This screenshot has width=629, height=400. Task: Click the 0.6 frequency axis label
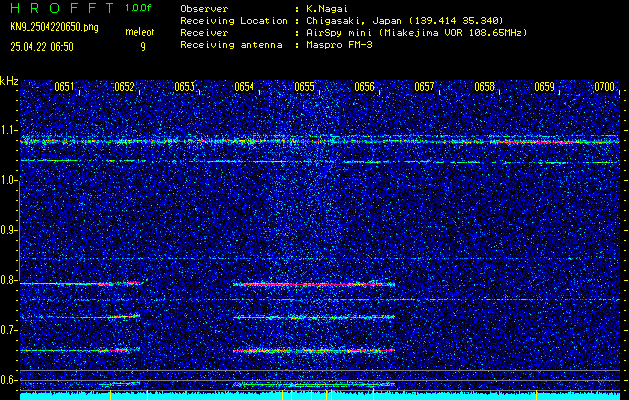coord(8,380)
